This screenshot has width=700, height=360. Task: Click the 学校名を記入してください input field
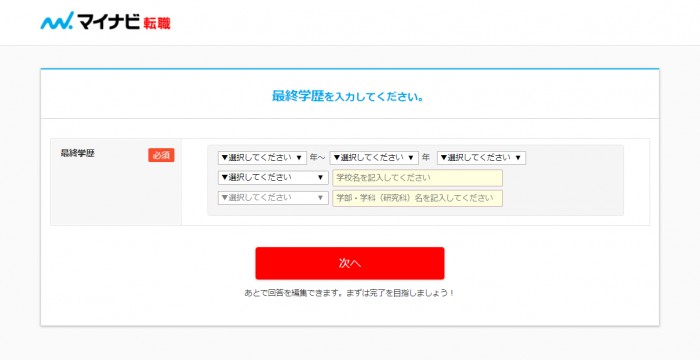pyautogui.click(x=417, y=178)
